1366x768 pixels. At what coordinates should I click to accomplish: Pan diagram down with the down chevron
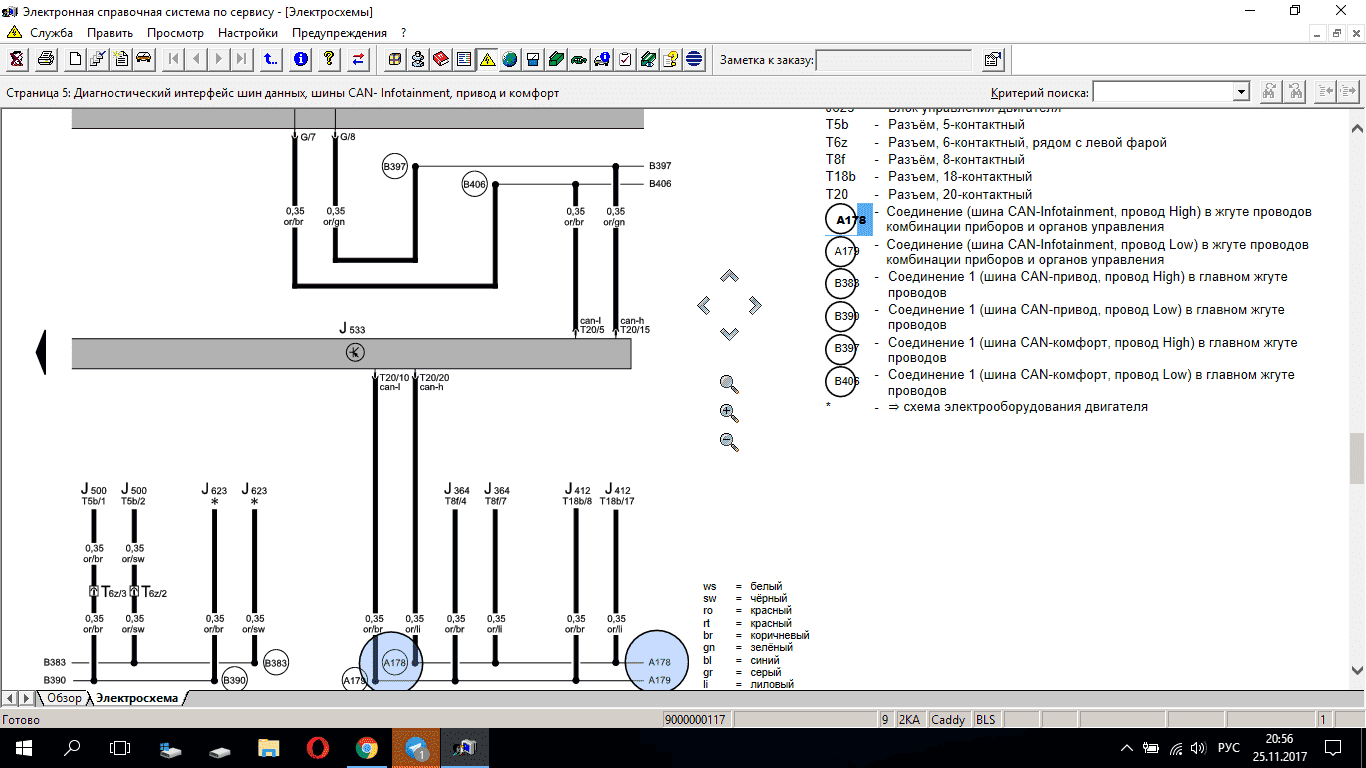click(729, 334)
